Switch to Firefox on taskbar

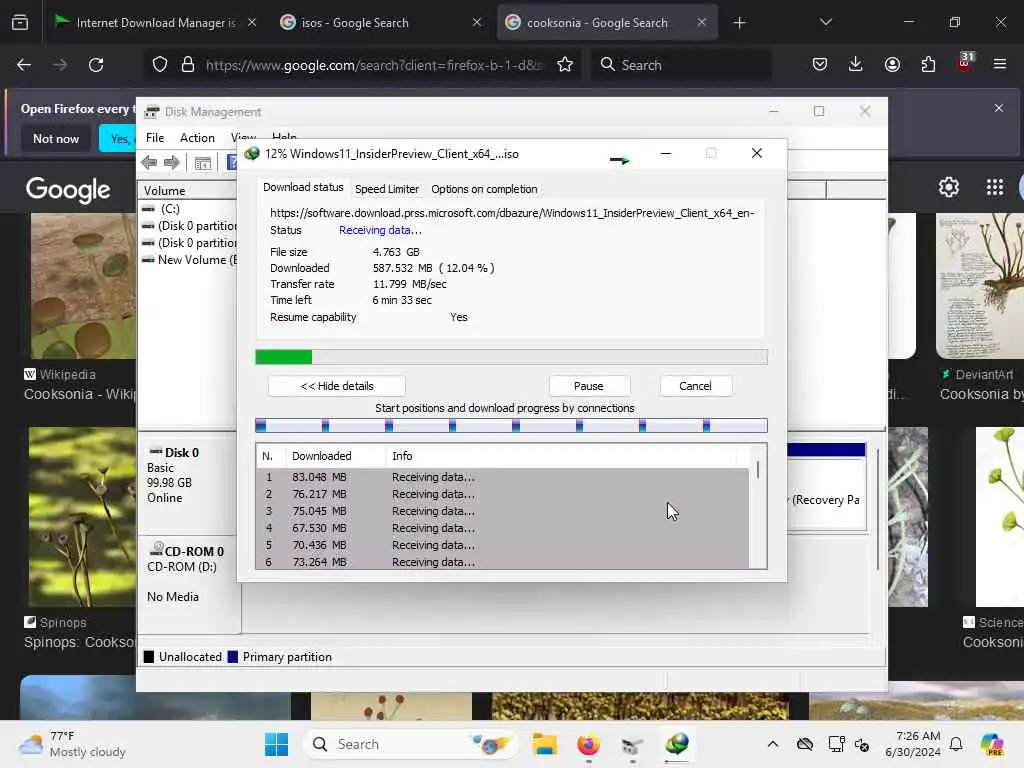[588, 744]
